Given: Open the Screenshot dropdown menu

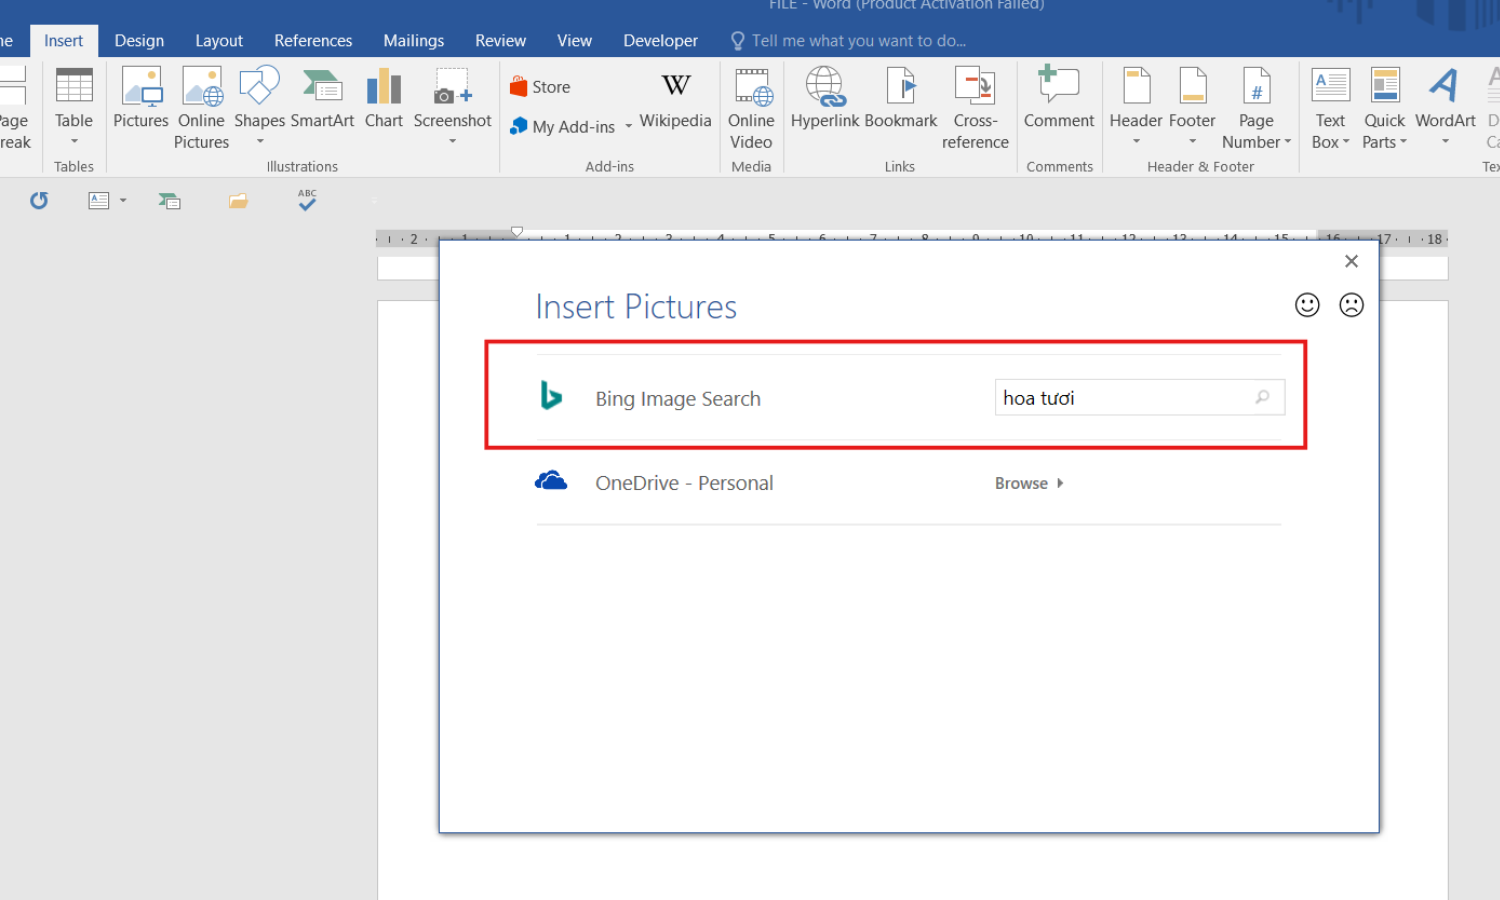Looking at the screenshot, I should click(452, 141).
